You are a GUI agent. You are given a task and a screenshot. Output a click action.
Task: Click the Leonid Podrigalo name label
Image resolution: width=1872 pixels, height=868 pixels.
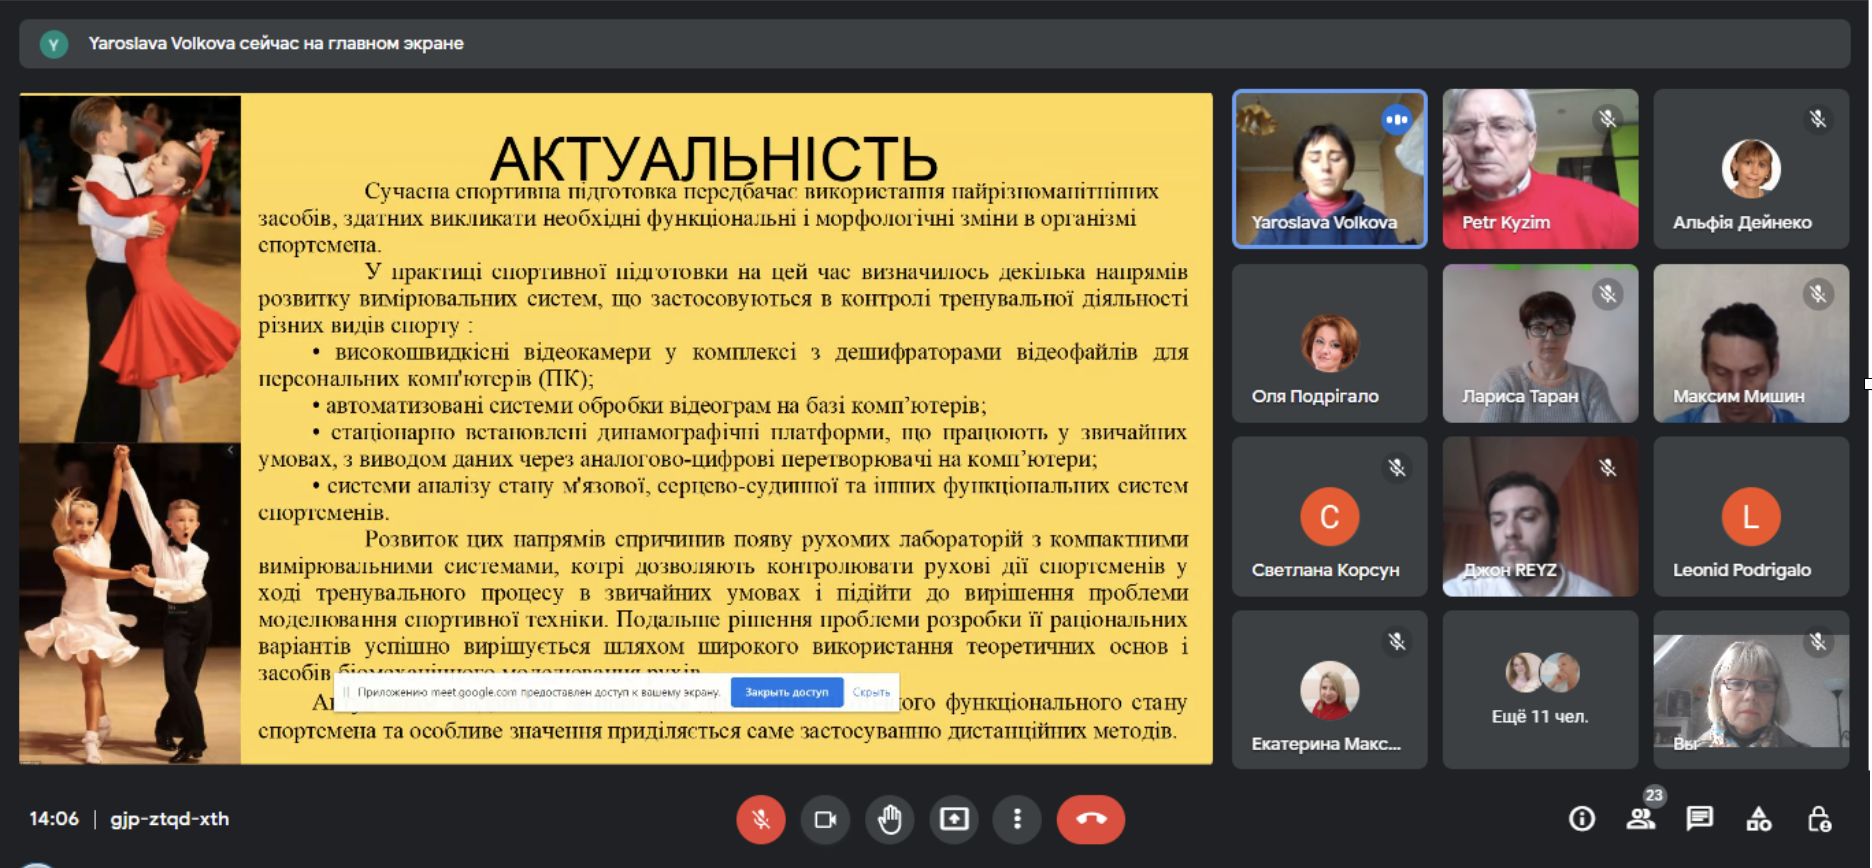tap(1742, 570)
